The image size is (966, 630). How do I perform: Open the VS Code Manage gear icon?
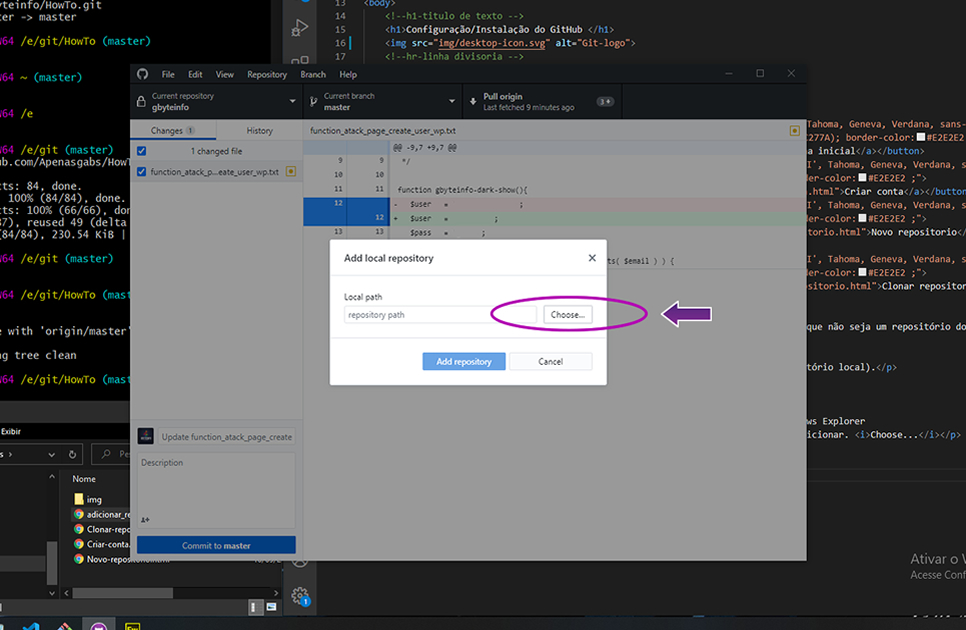[x=300, y=596]
